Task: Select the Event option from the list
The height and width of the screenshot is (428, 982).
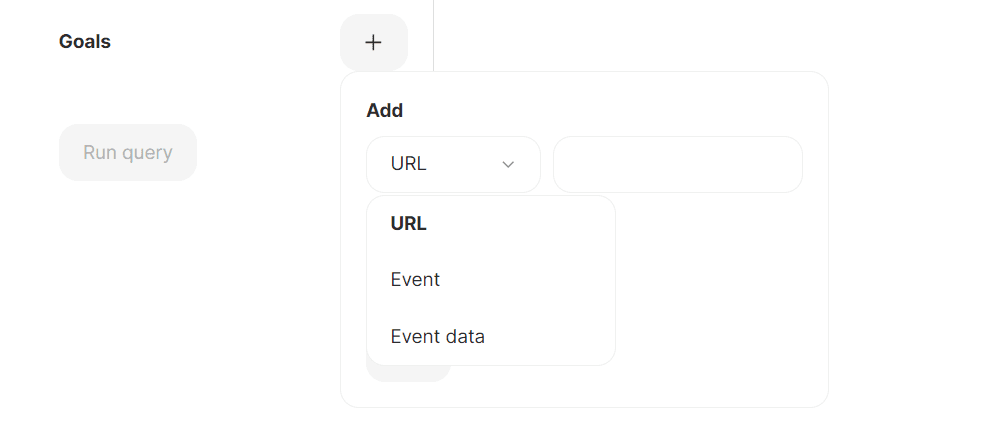Action: click(x=415, y=280)
